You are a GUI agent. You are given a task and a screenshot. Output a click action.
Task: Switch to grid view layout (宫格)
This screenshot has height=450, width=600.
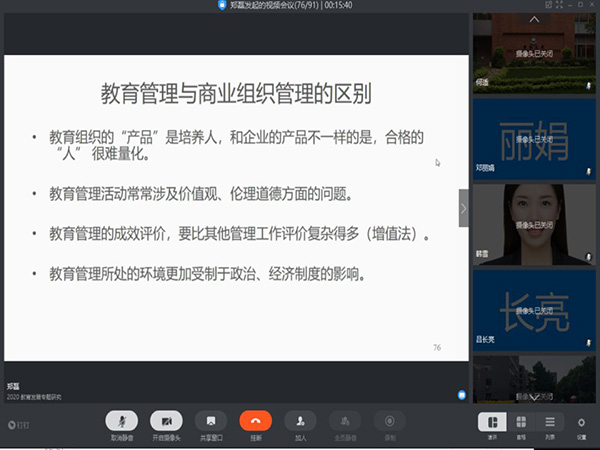click(x=521, y=422)
